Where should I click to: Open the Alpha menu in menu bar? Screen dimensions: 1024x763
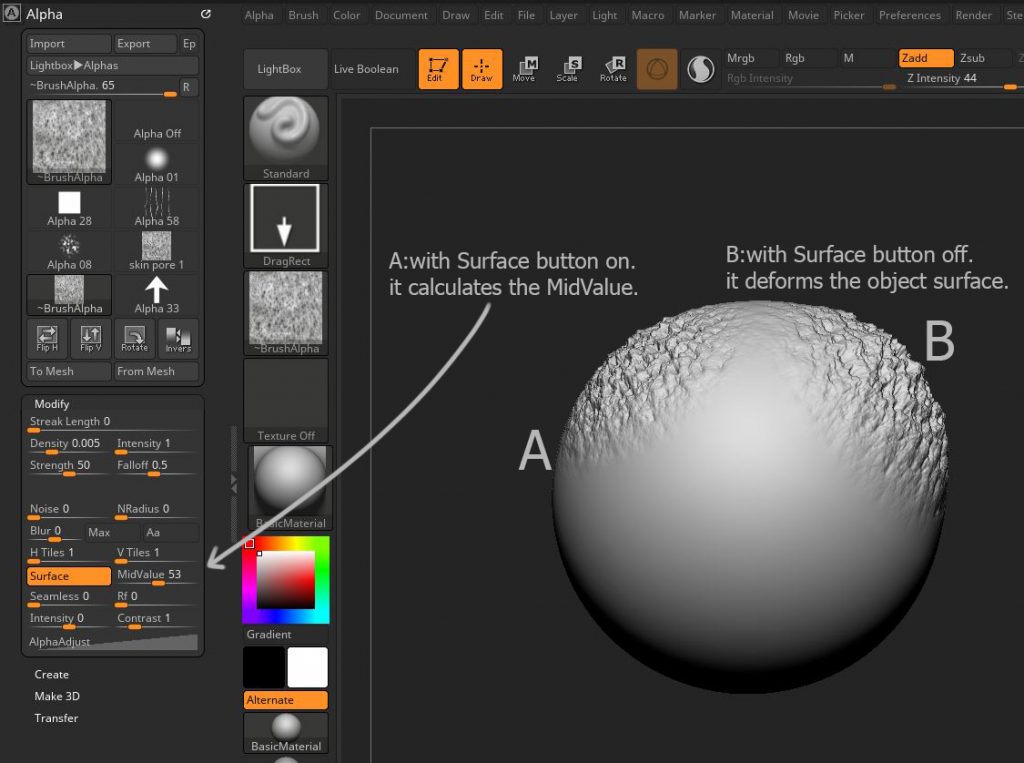[259, 15]
